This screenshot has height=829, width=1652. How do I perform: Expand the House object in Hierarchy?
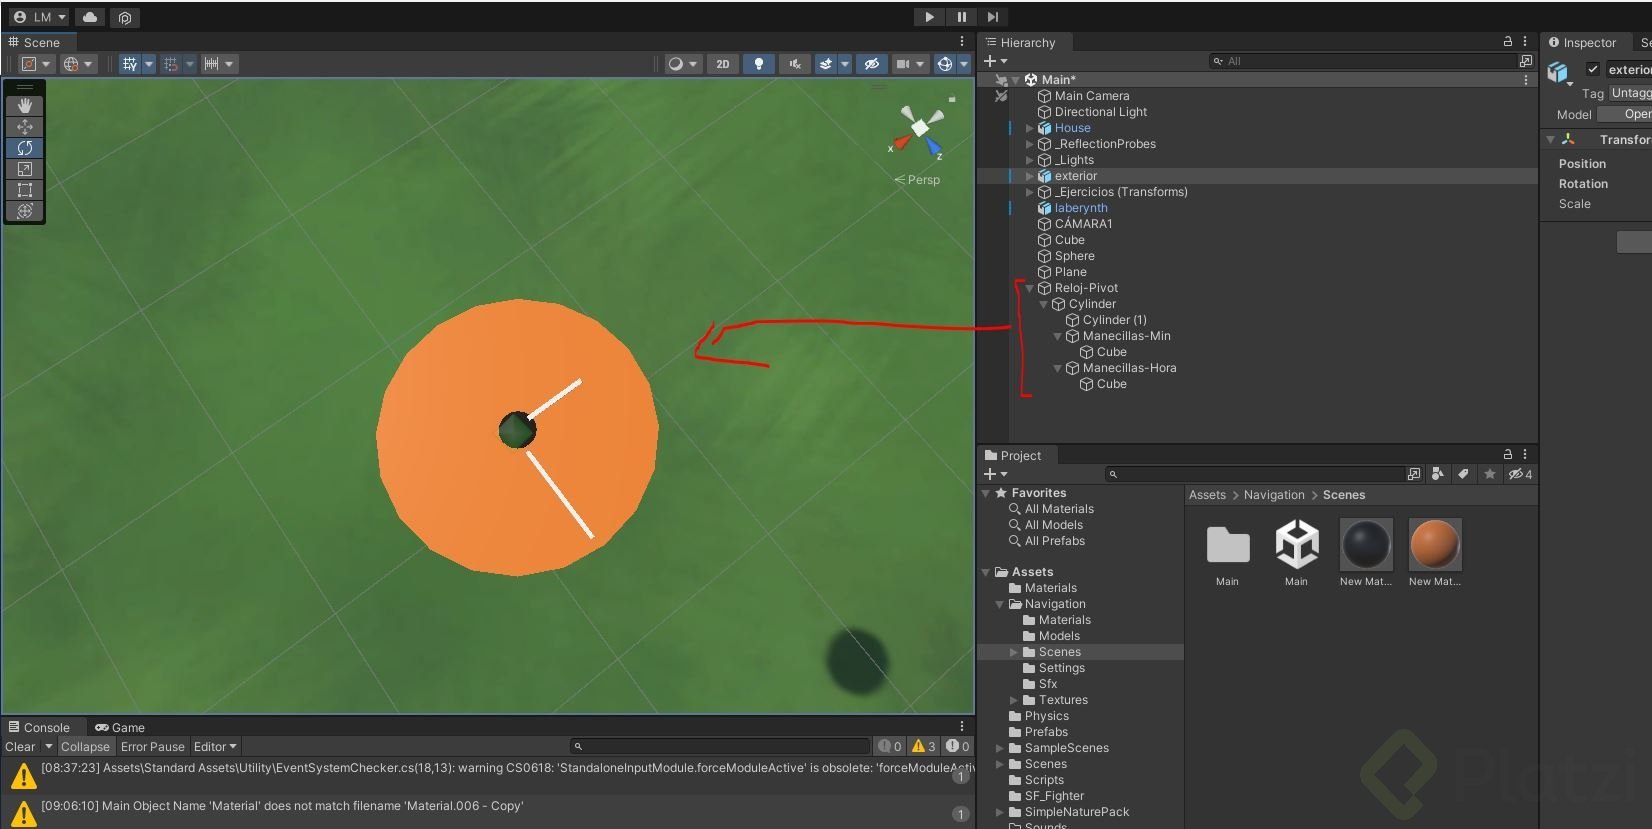(x=1030, y=128)
